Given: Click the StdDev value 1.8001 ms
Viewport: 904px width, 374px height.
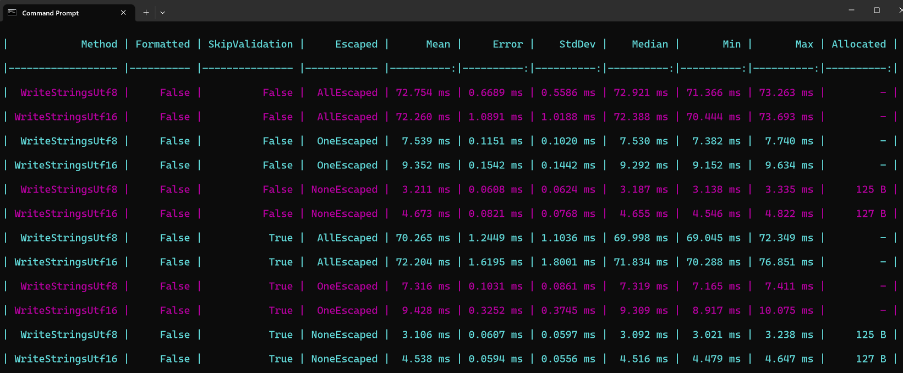Looking at the screenshot, I should tap(568, 262).
